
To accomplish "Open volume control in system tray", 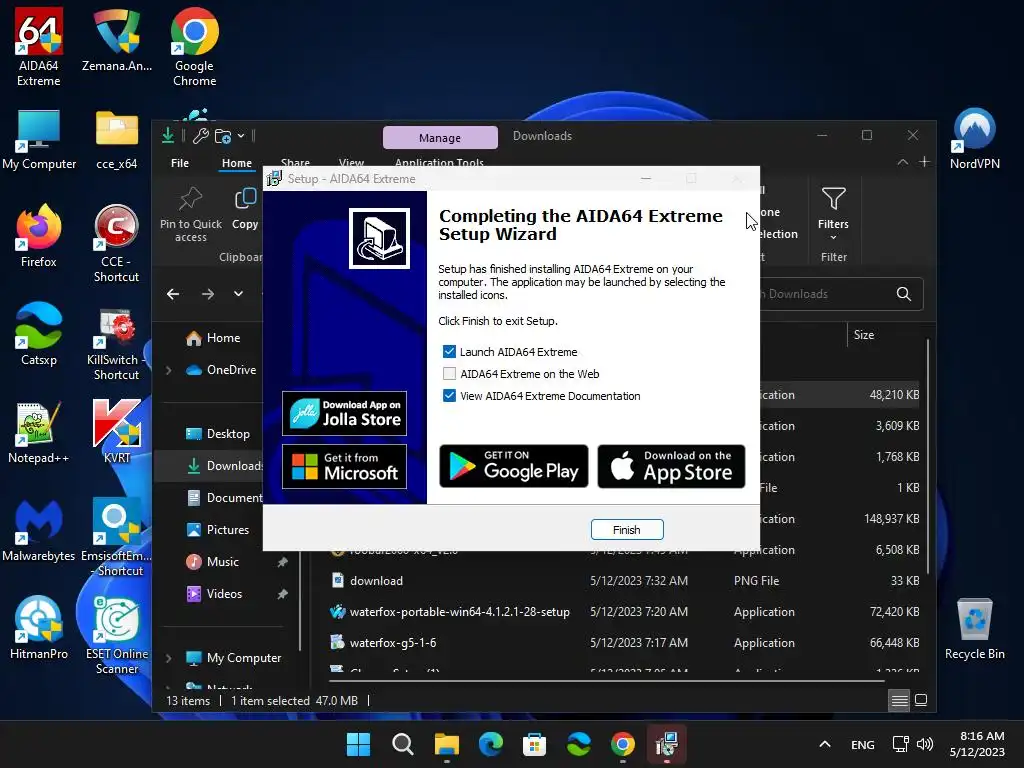I will (x=924, y=744).
